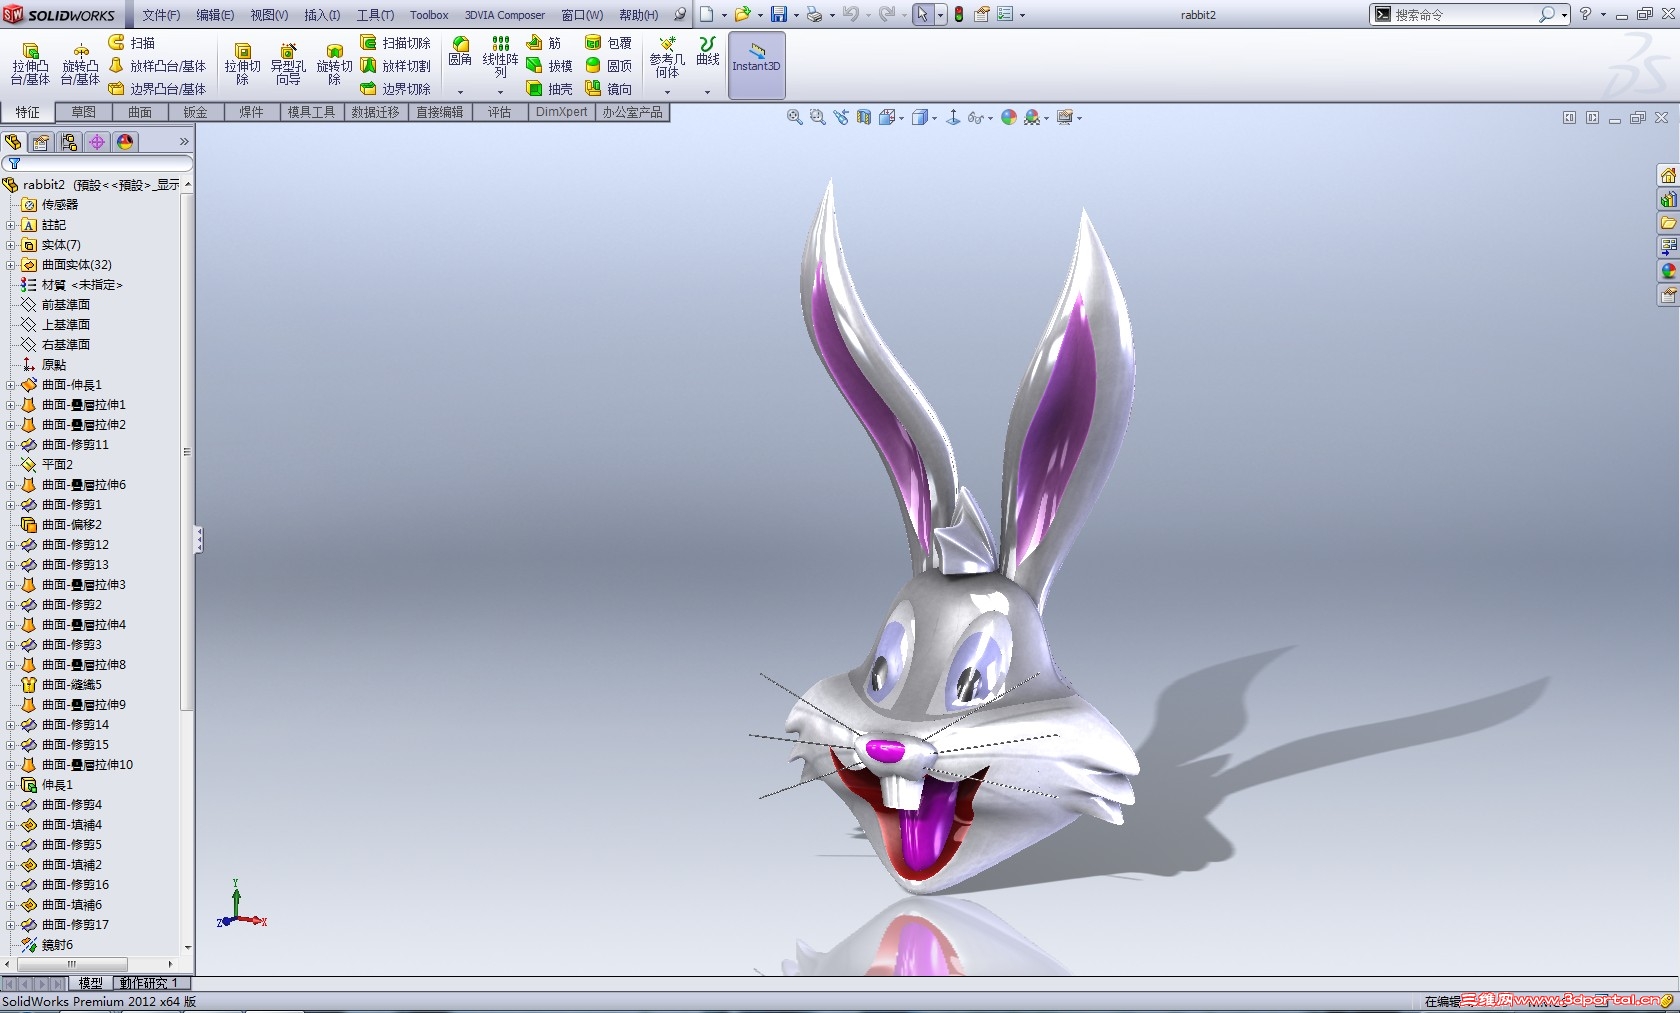Select the 圆角 fillet tool
Image resolution: width=1680 pixels, height=1013 pixels.
coord(460,52)
